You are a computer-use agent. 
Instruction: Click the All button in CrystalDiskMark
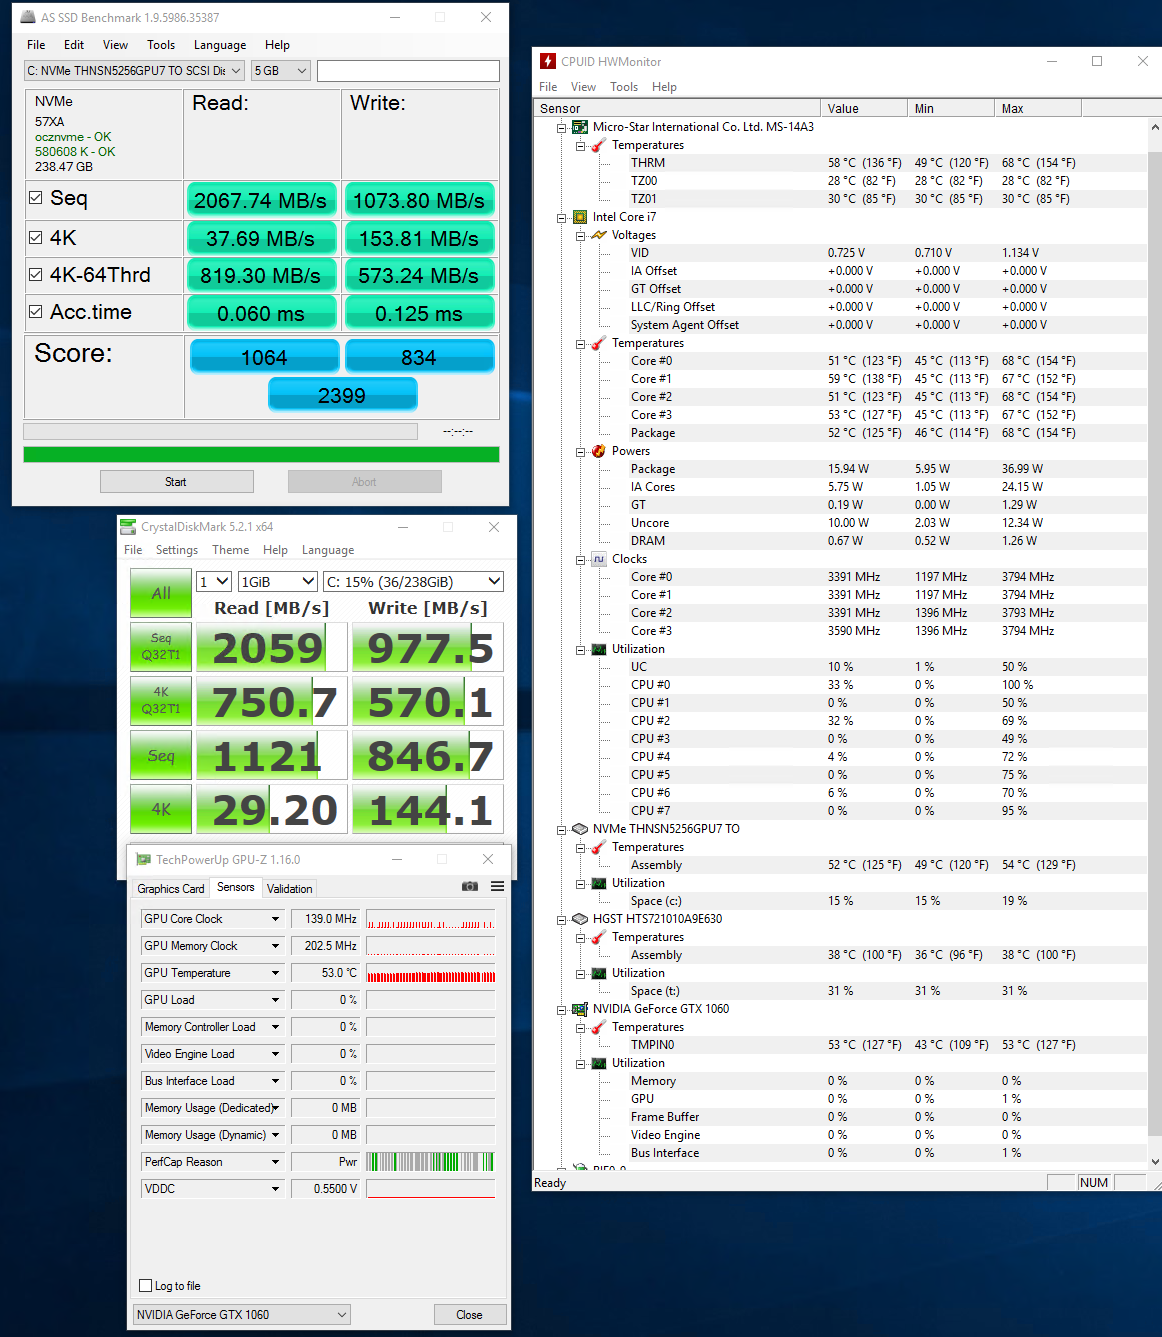click(161, 593)
